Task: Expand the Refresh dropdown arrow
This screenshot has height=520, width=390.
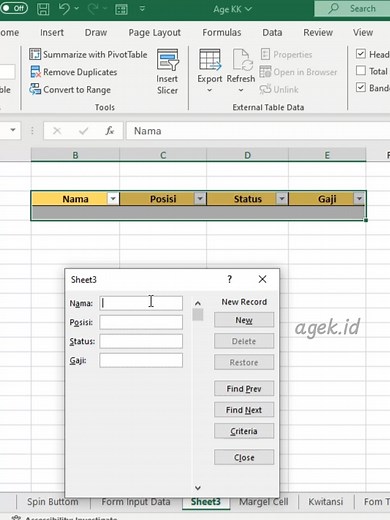Action: (x=241, y=90)
